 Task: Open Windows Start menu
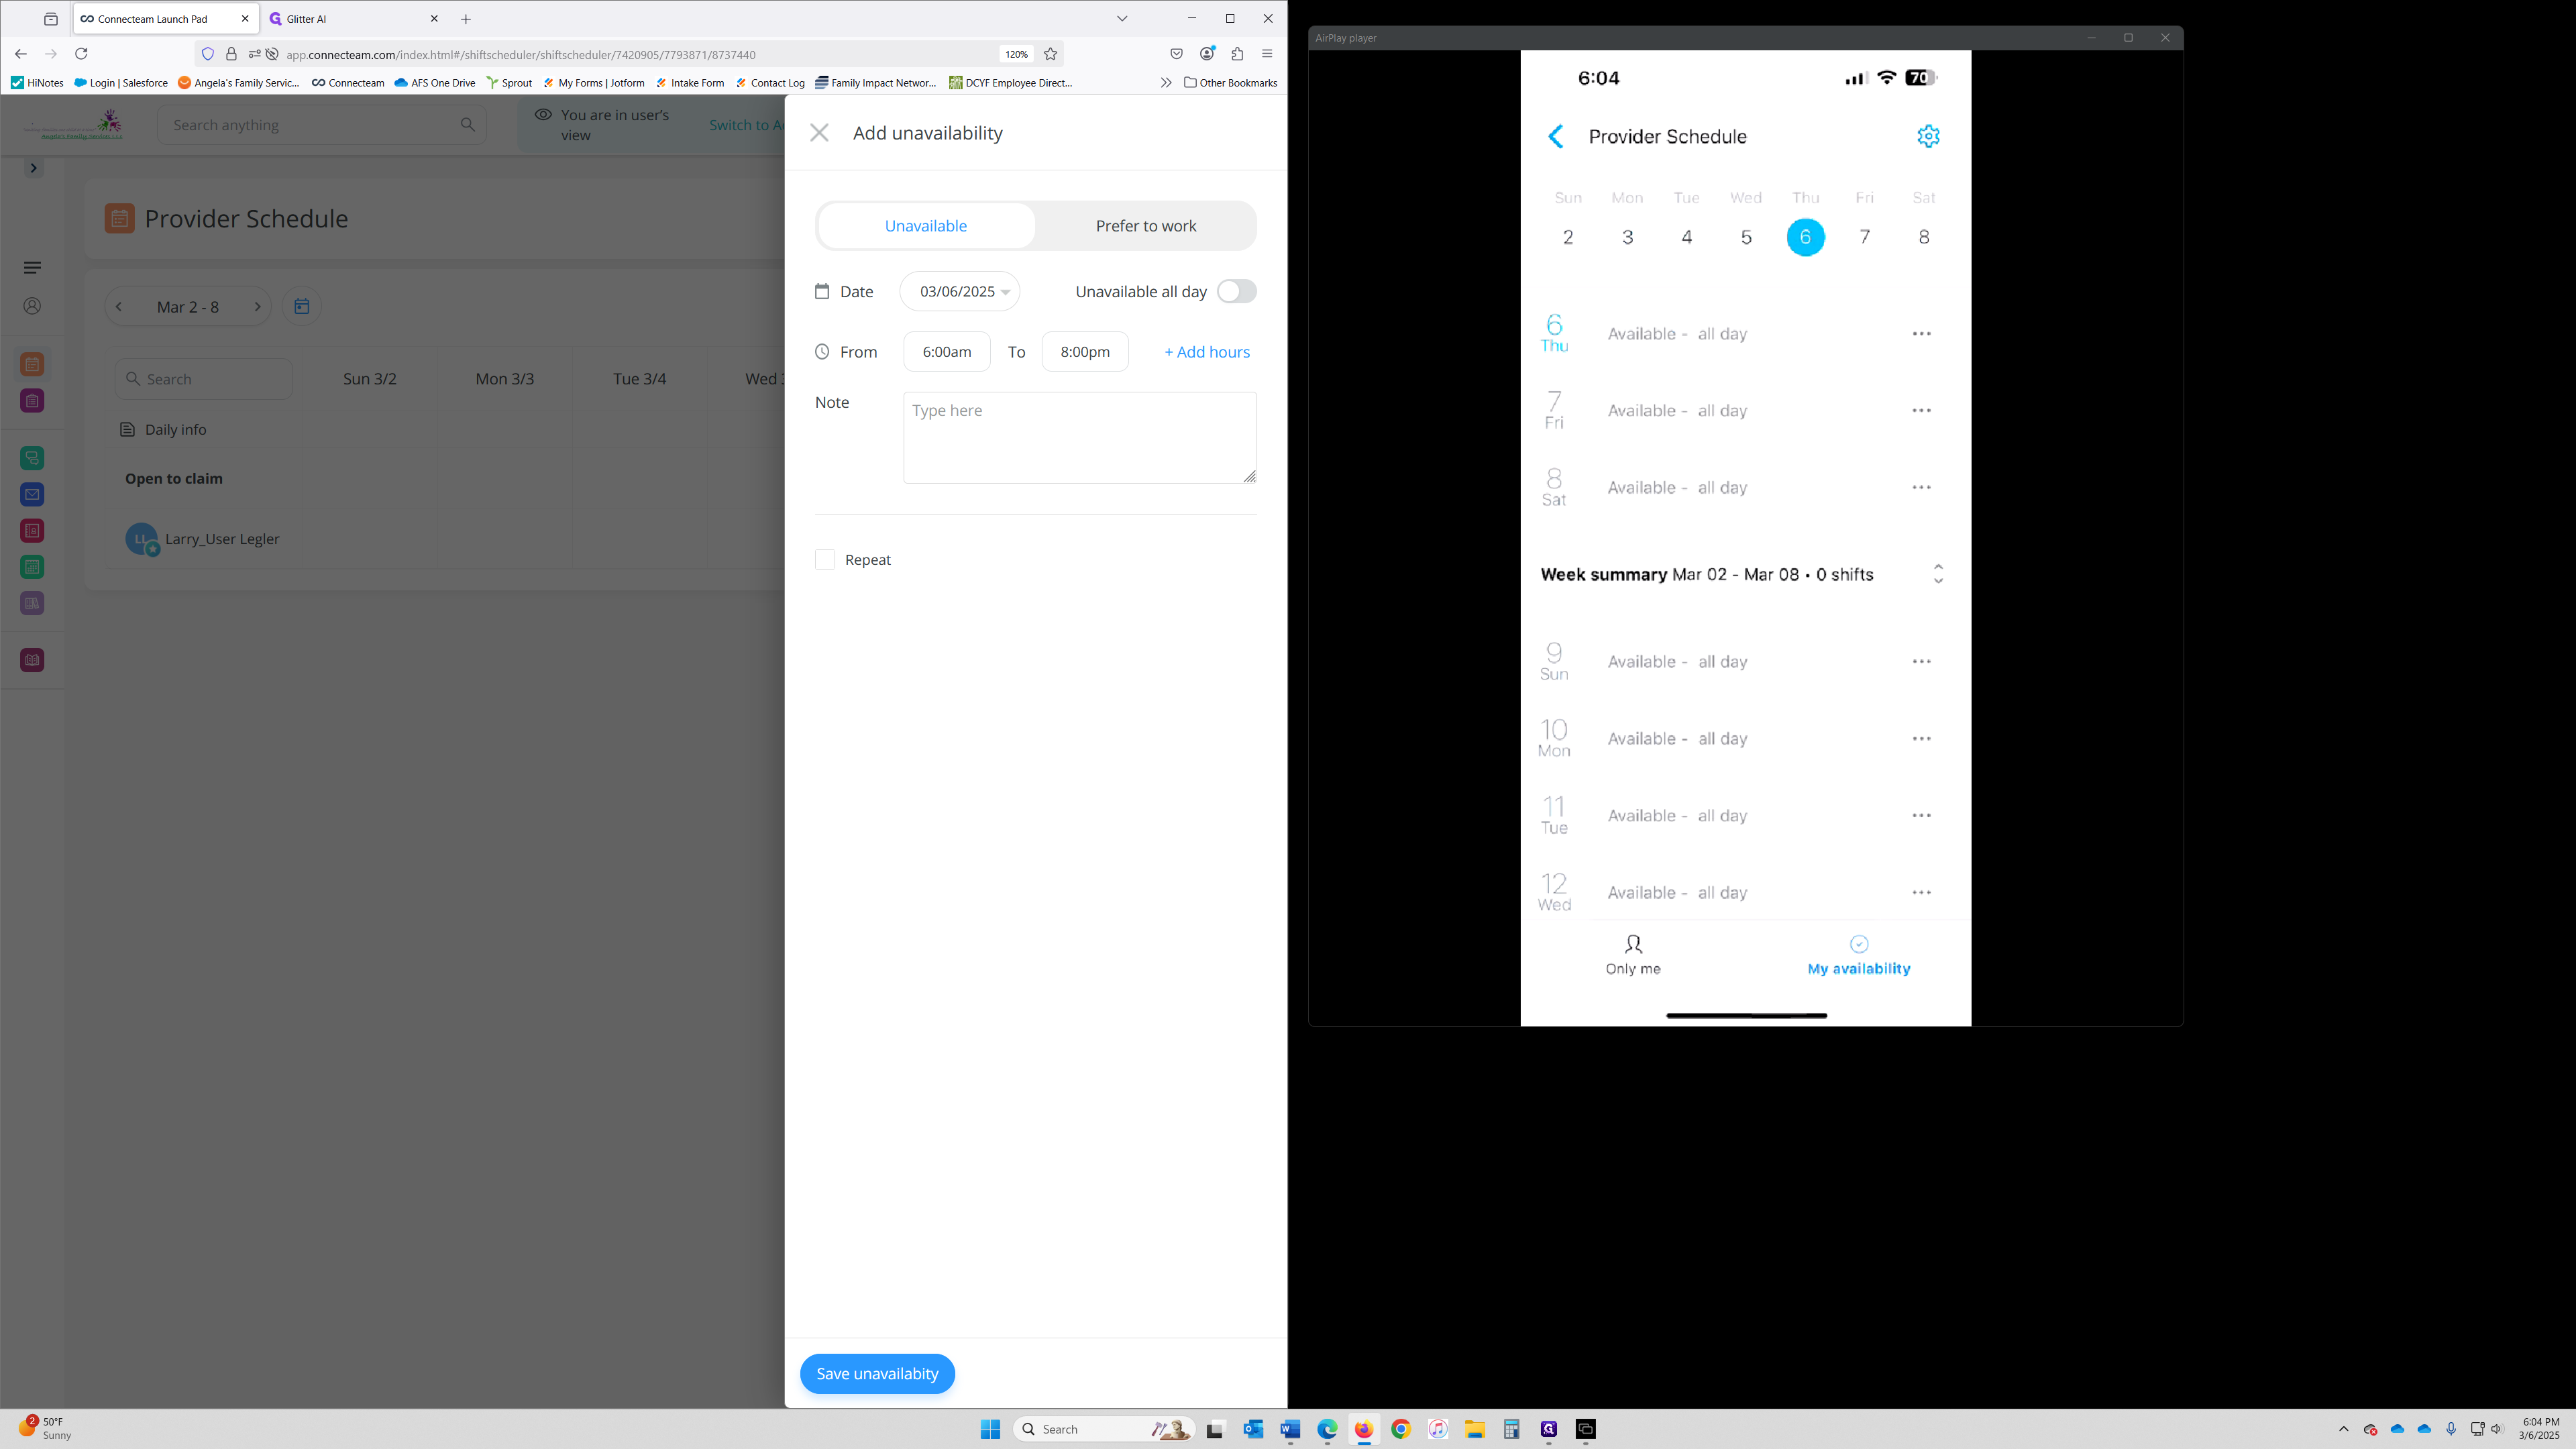[x=990, y=1429]
